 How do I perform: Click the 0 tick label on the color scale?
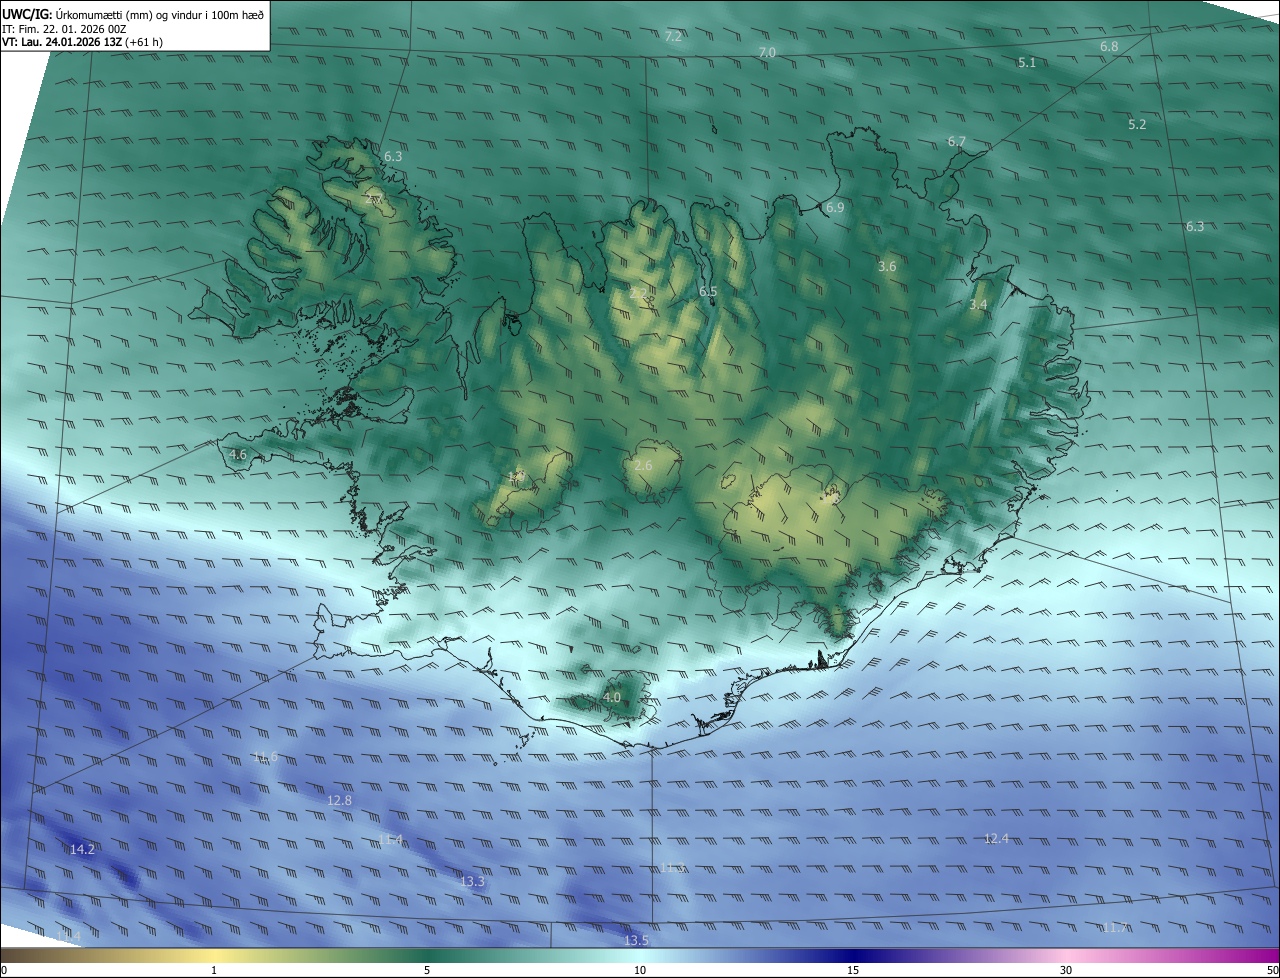point(4,970)
